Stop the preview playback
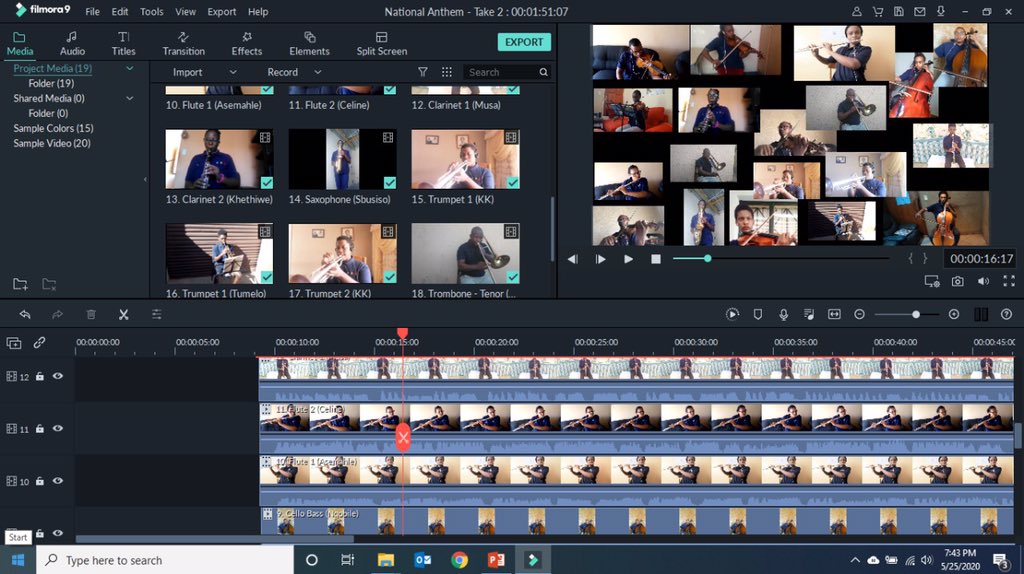 pos(656,259)
